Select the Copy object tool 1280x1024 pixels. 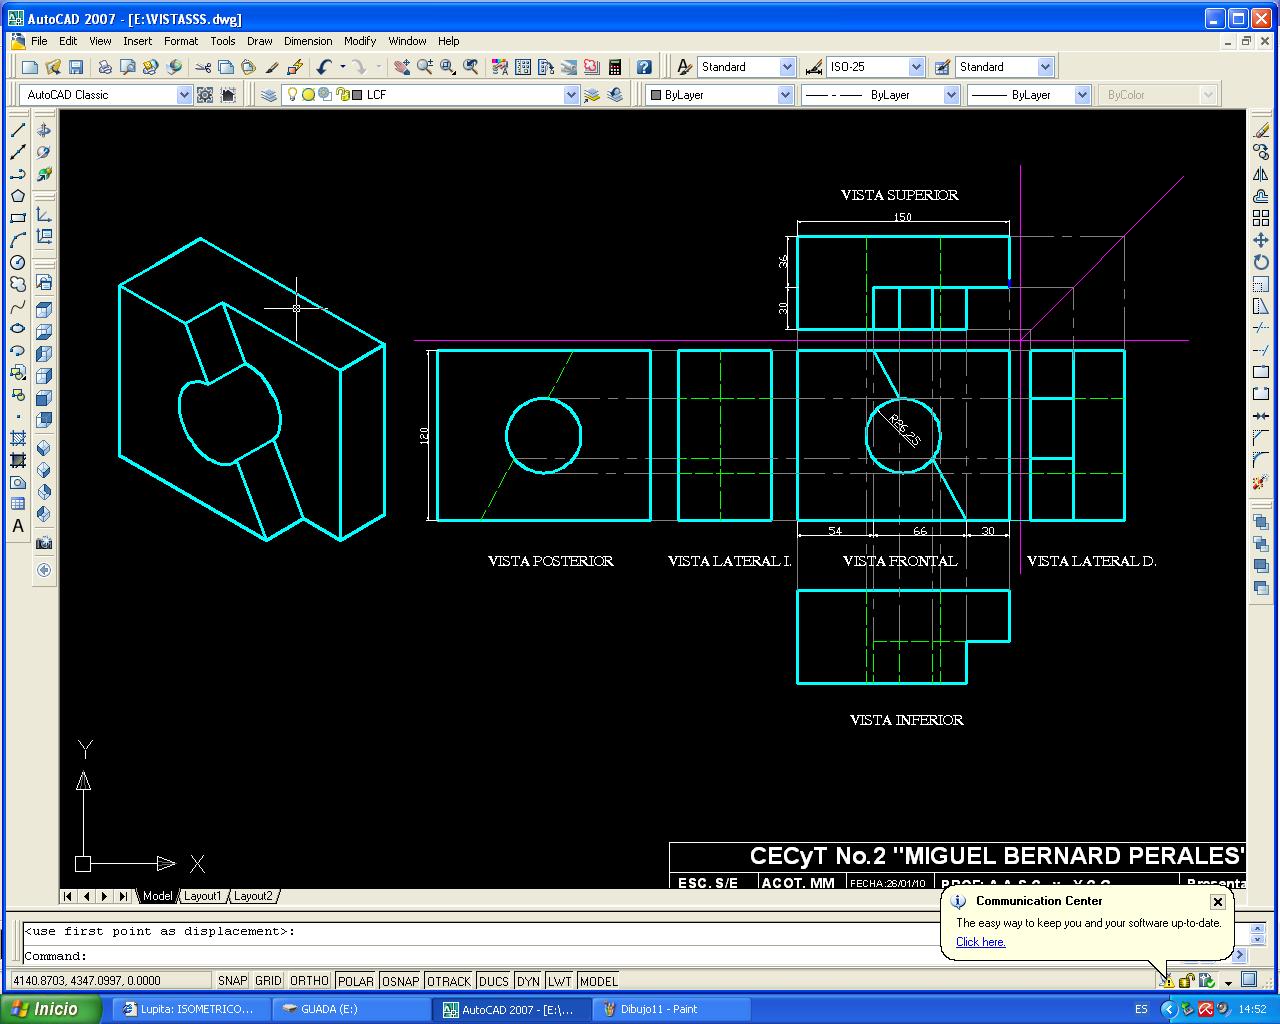1261,152
